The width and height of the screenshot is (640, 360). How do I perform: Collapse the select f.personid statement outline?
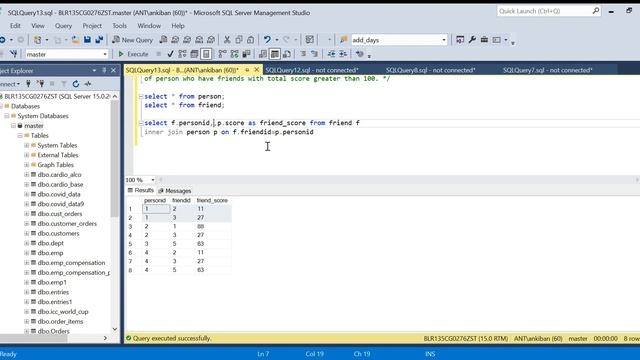click(x=141, y=123)
